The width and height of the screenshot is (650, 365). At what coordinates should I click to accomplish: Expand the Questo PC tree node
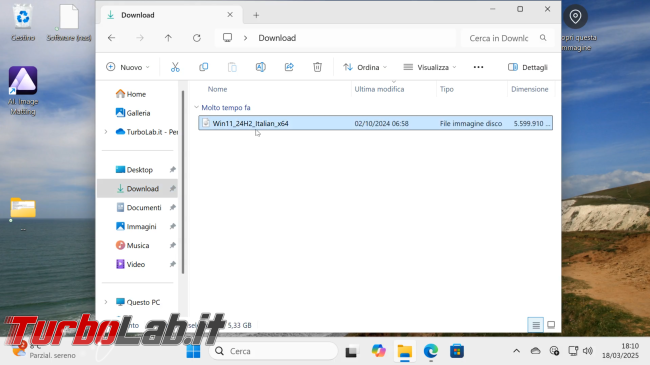coord(106,302)
